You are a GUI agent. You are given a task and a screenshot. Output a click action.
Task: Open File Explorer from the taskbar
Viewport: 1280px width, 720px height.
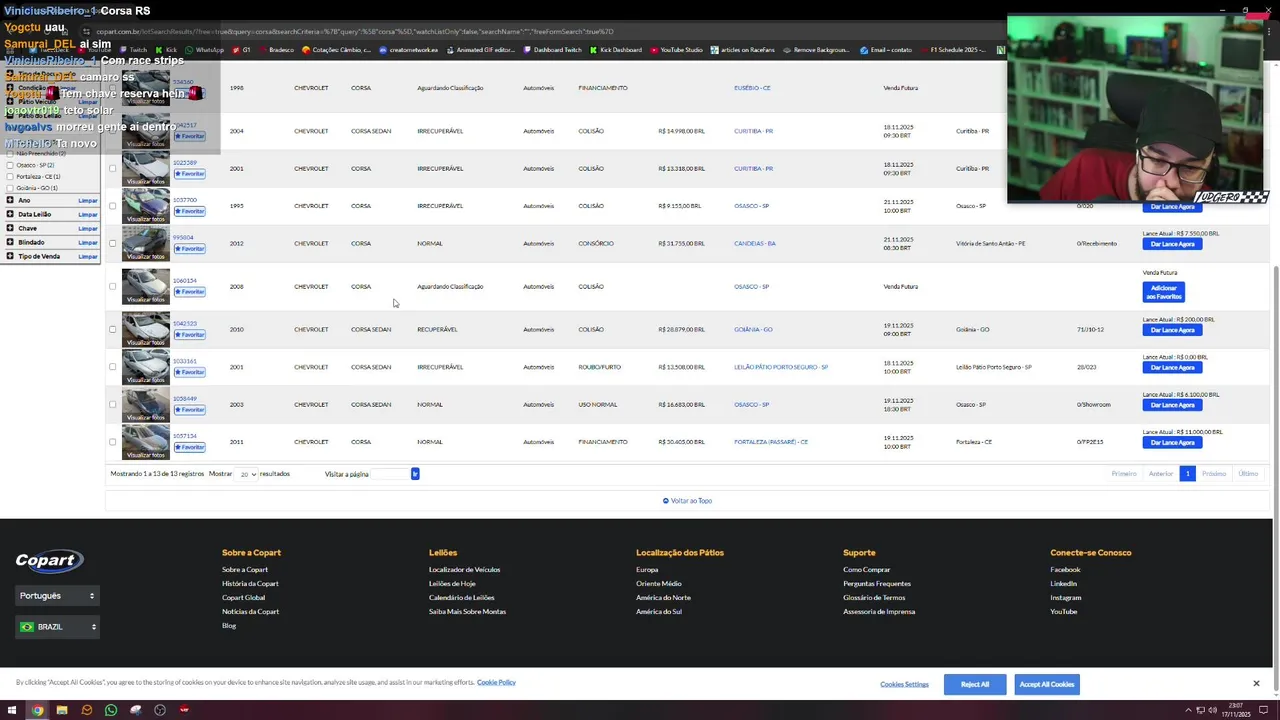61,710
